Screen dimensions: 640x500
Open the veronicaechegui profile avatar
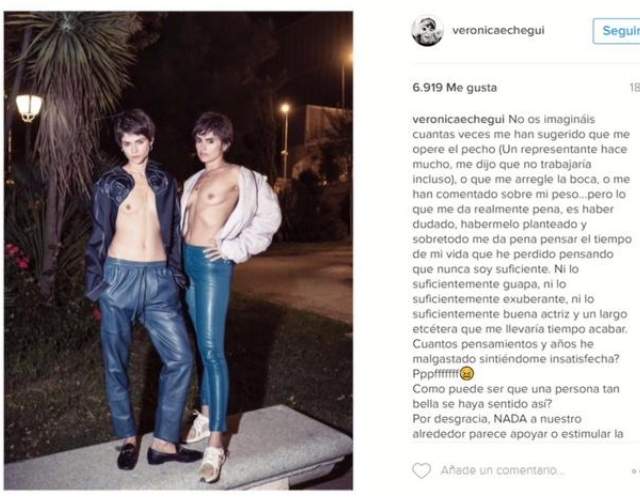click(x=427, y=31)
